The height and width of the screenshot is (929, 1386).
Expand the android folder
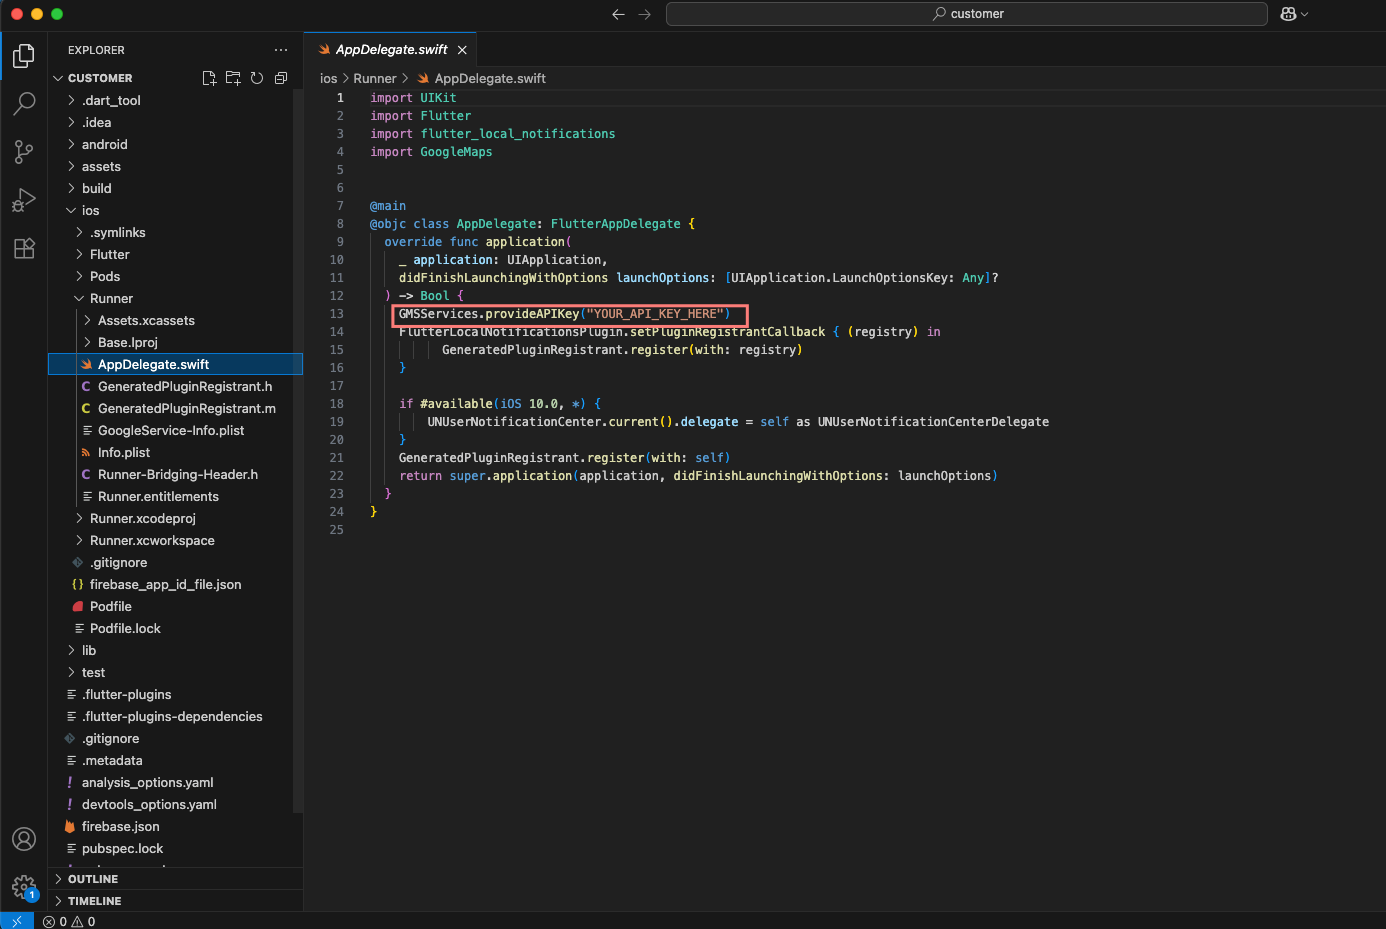(x=104, y=145)
